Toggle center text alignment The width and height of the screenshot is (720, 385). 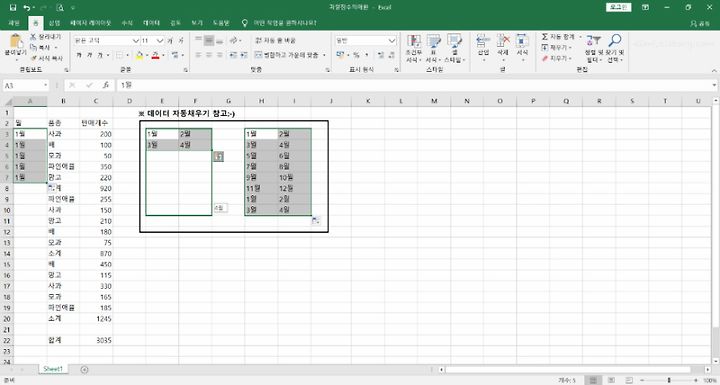(x=209, y=55)
